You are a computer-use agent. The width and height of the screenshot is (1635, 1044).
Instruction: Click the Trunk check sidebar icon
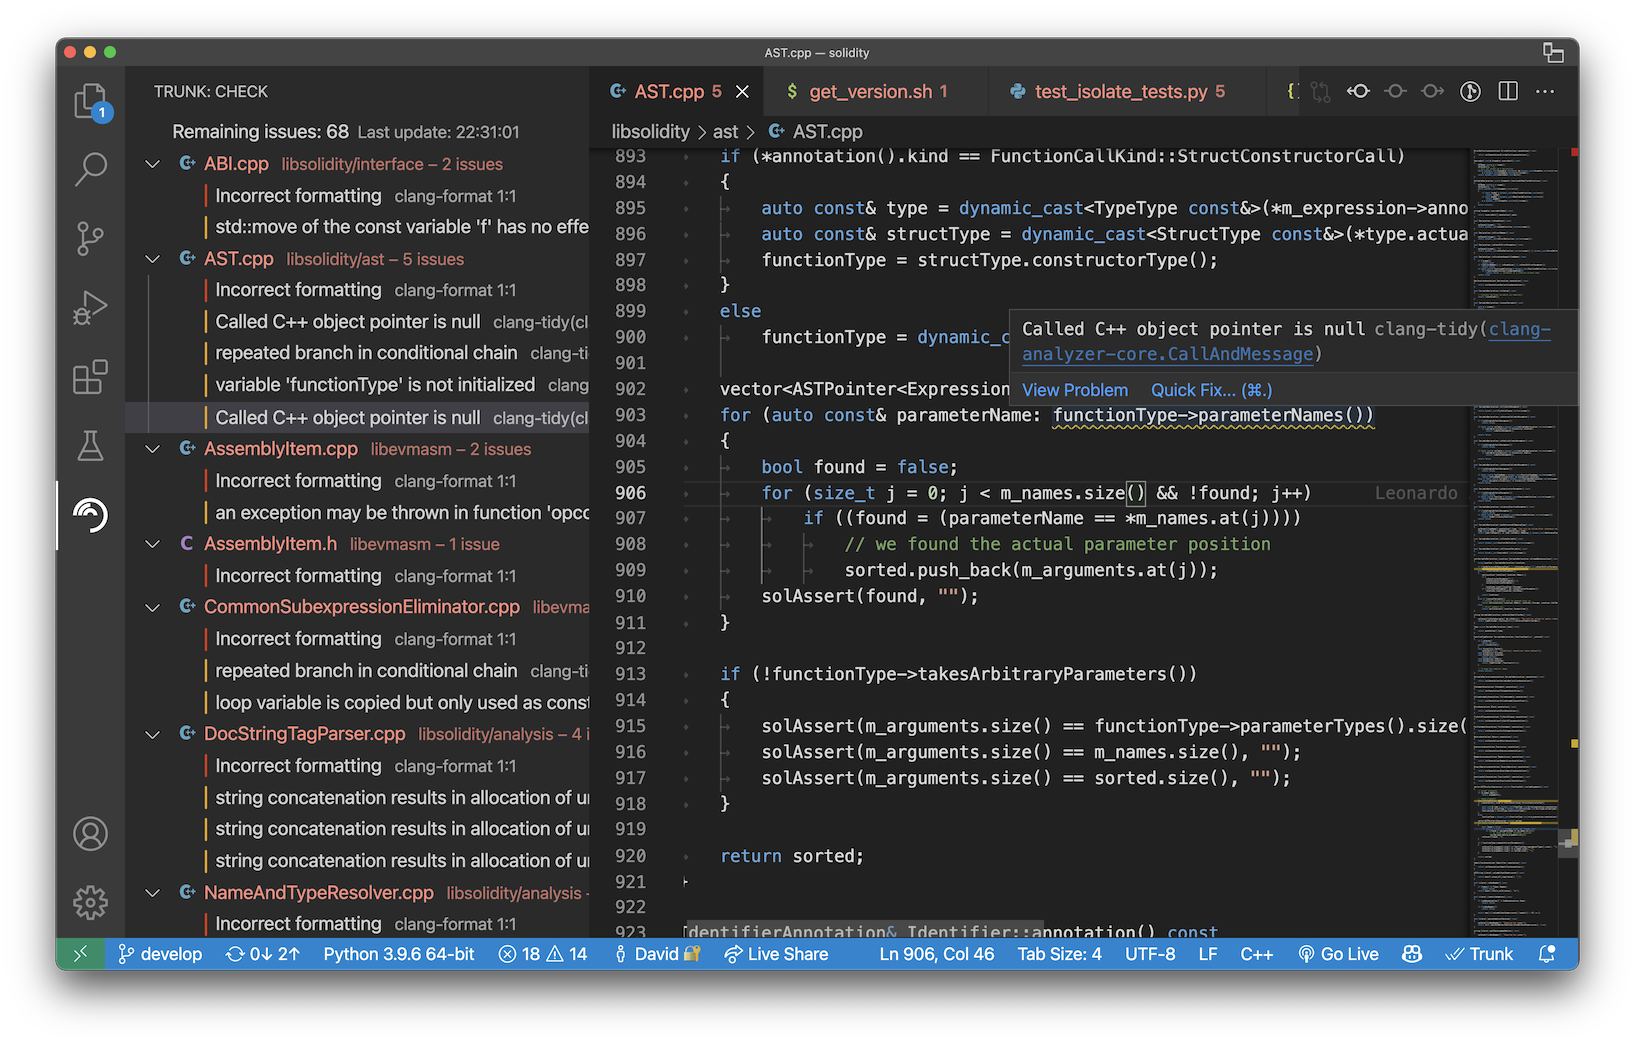90,515
